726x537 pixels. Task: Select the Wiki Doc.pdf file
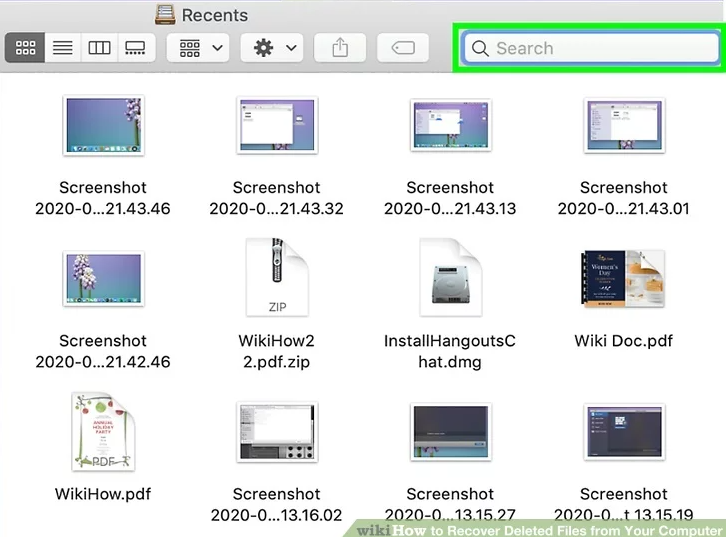click(623, 277)
